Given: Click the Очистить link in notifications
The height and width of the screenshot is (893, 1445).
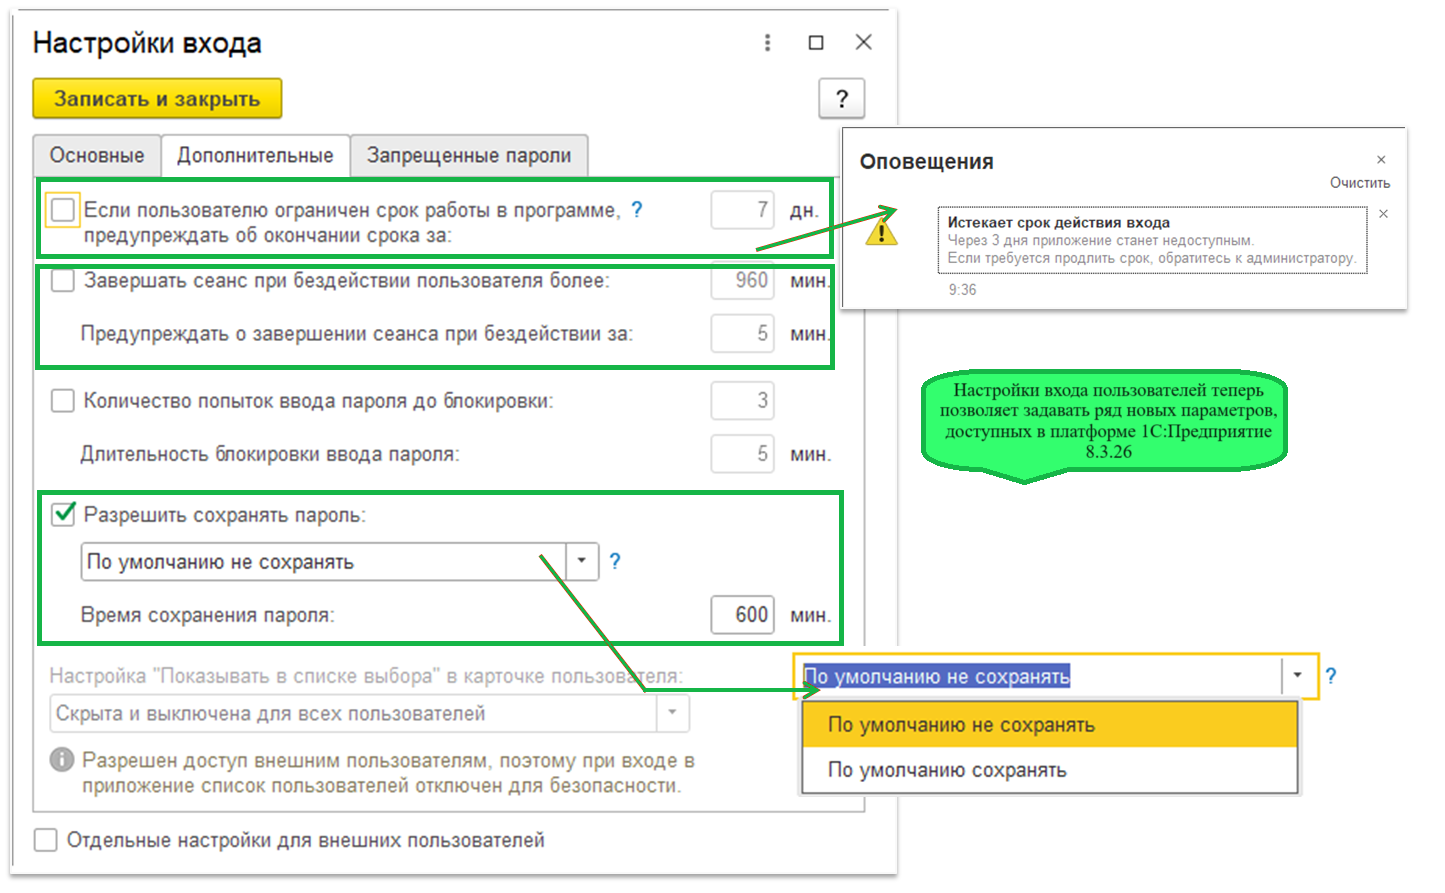Looking at the screenshot, I should pos(1359,183).
